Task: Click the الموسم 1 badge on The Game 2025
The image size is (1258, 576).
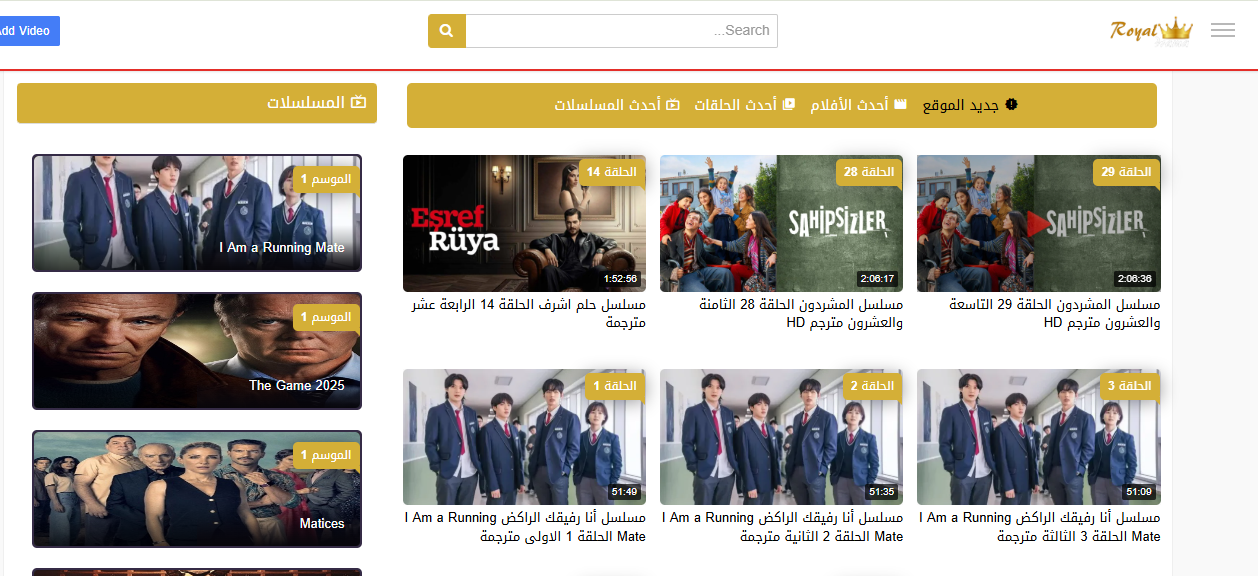Action: [327, 317]
